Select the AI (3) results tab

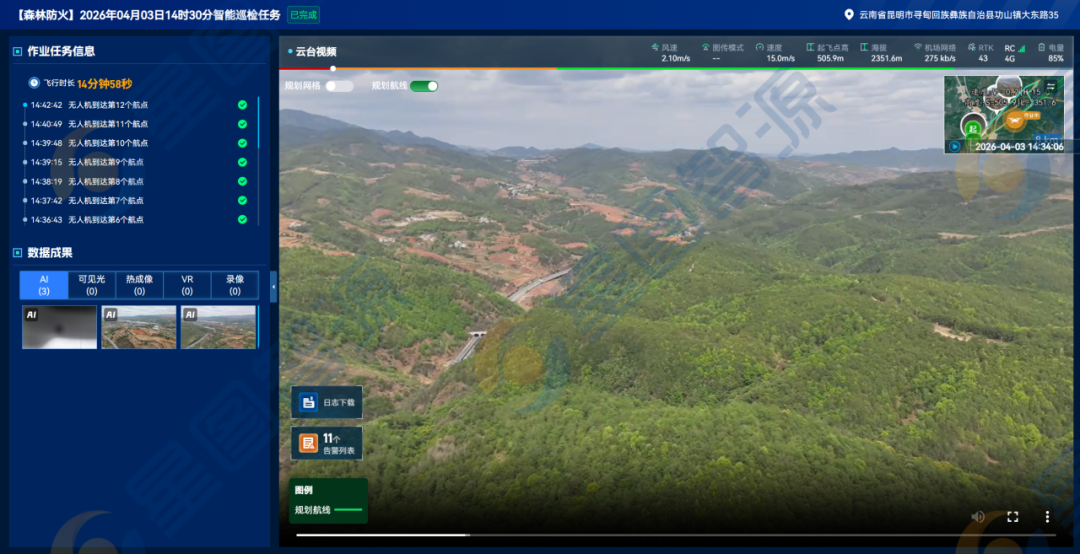43,285
